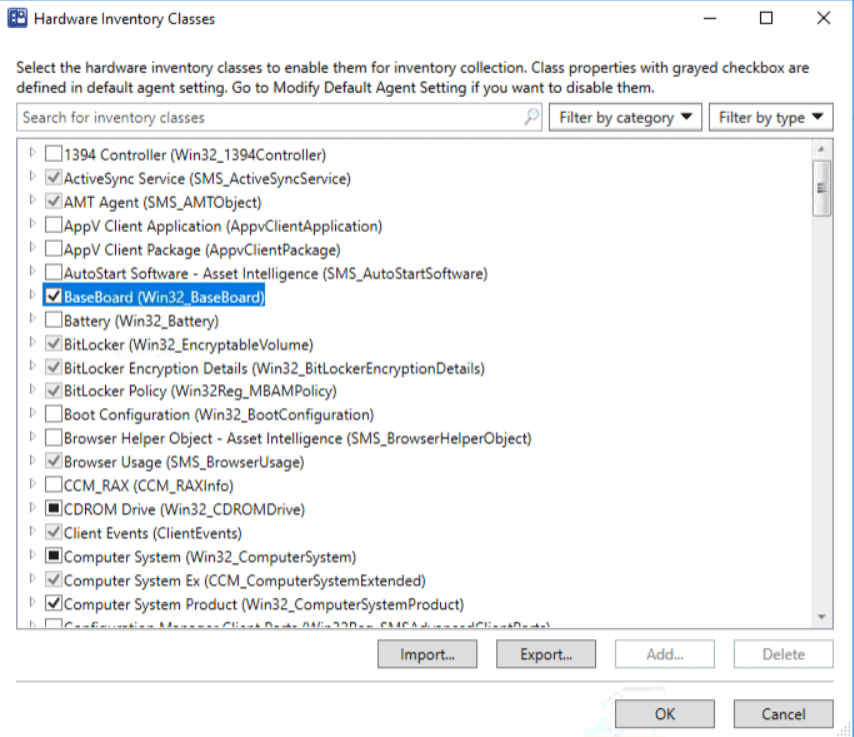Click inside the inventory classes search box
854x737 pixels.
pos(250,117)
